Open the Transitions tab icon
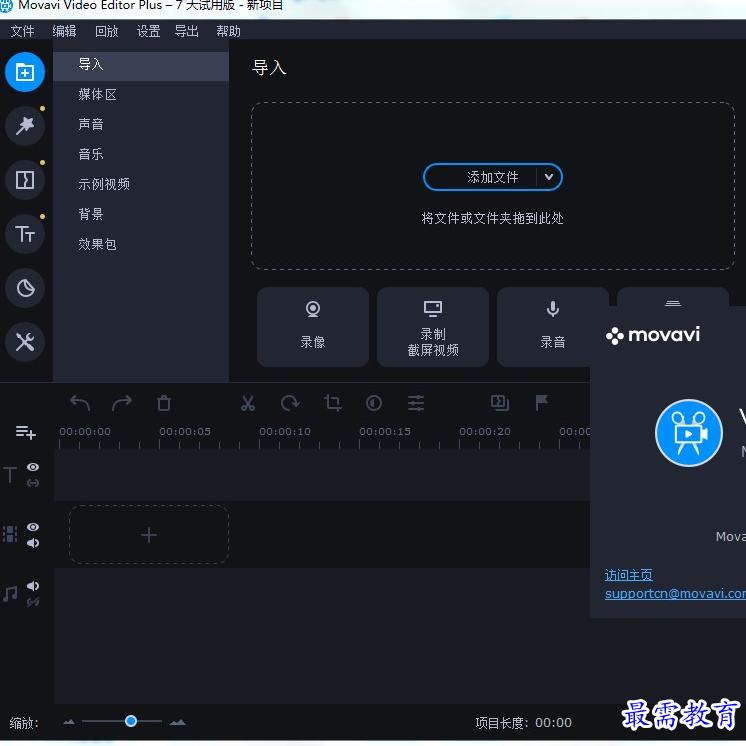This screenshot has height=746, width=746. point(25,180)
